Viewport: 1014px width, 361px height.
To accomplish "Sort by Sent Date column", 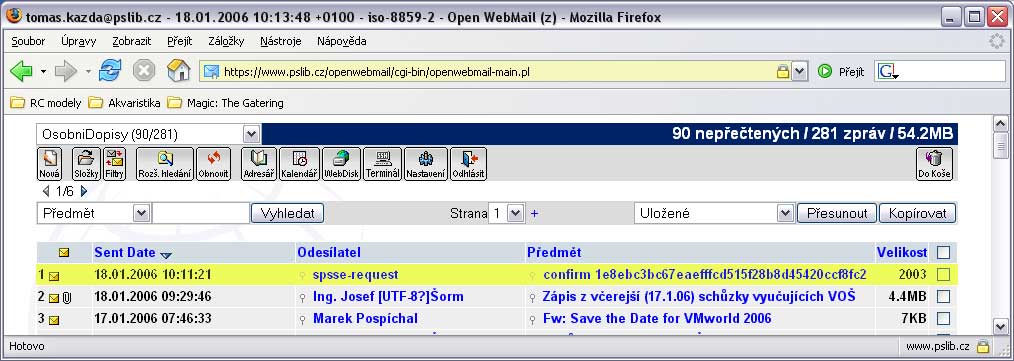I will [125, 252].
